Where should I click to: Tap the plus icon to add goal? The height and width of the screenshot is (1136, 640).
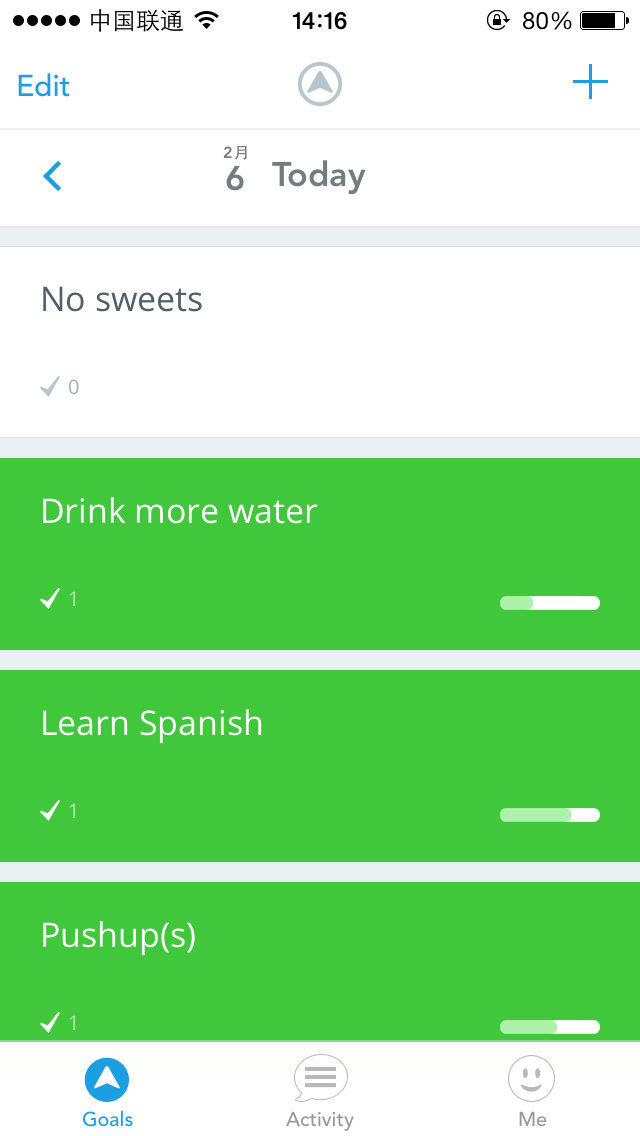[590, 83]
